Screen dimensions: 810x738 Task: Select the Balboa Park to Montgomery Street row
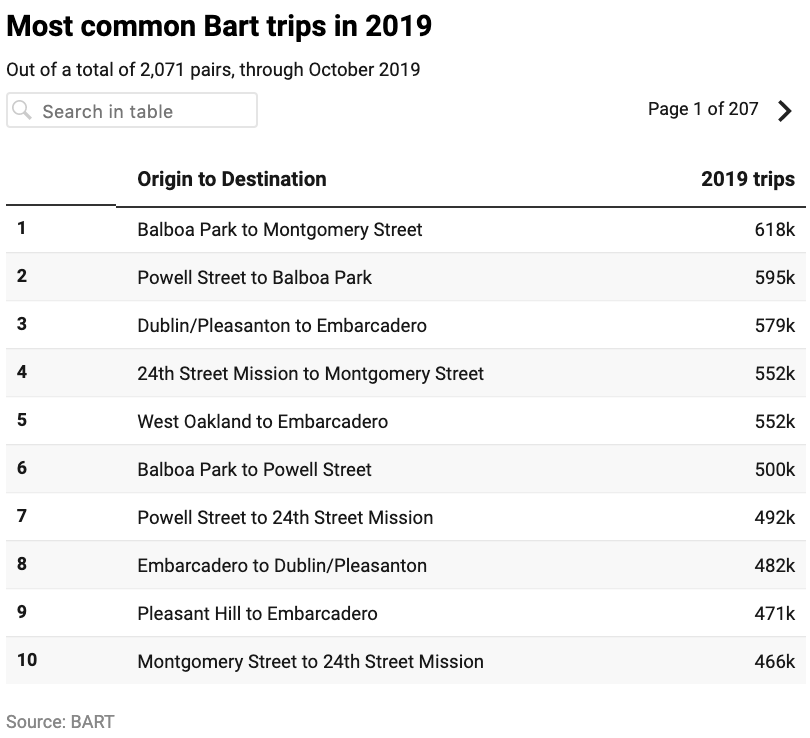(x=279, y=230)
